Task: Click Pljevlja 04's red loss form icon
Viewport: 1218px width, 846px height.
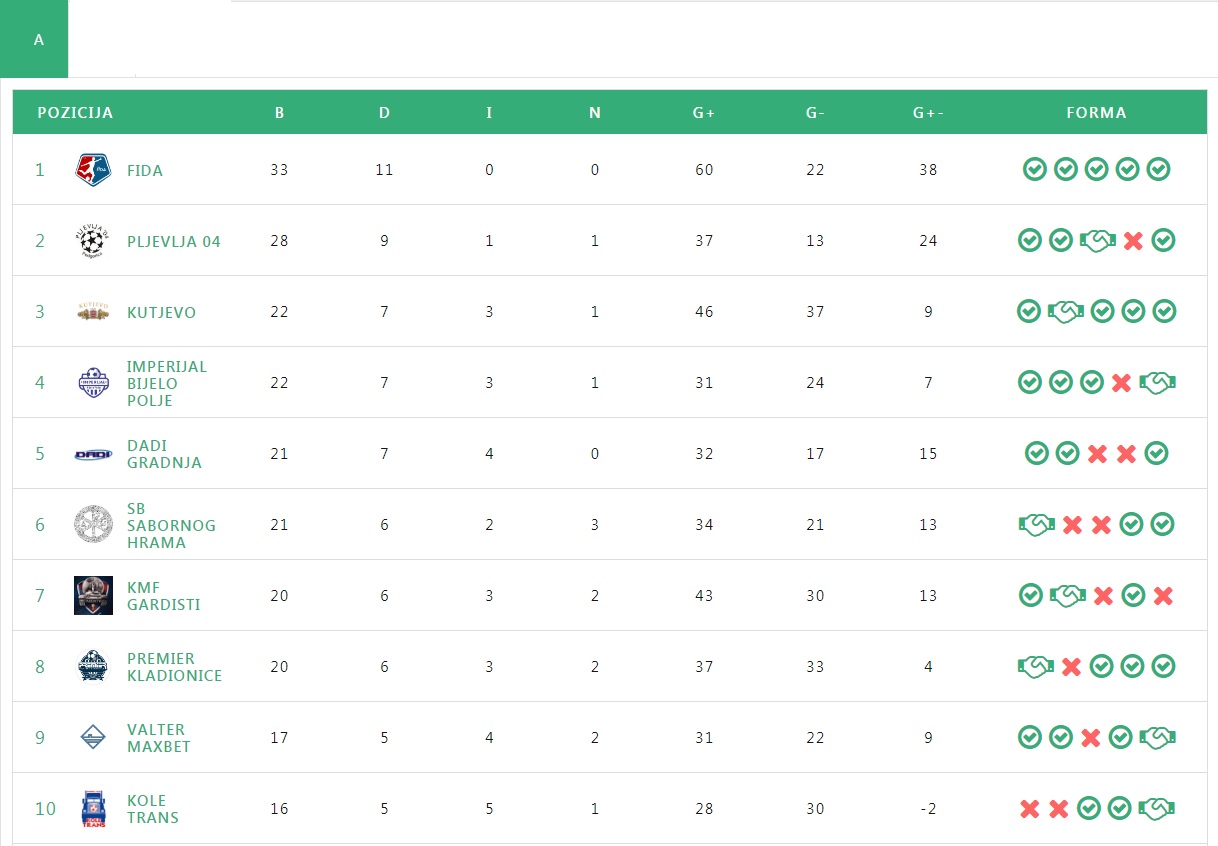Action: pos(1132,241)
